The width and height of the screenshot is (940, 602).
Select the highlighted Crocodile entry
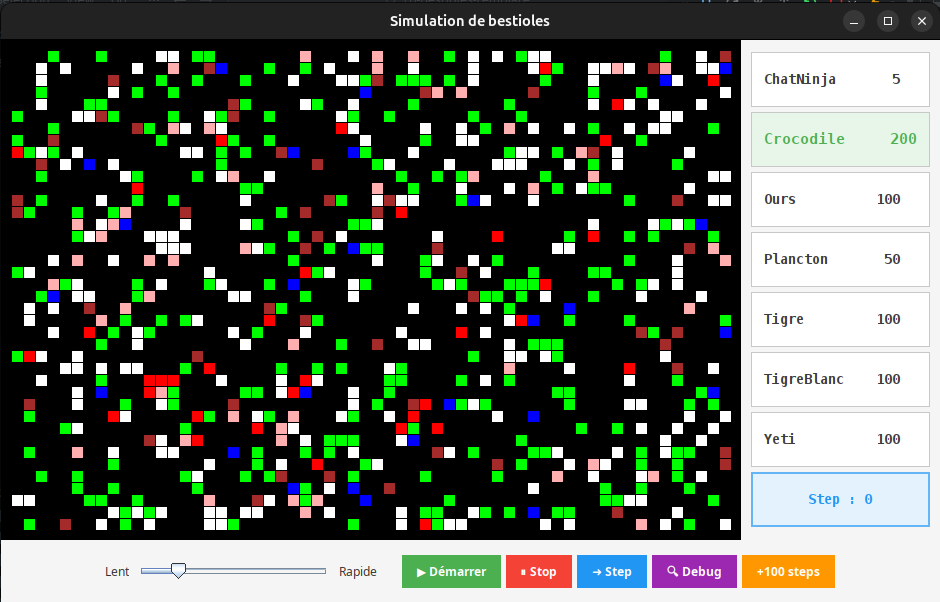click(840, 140)
